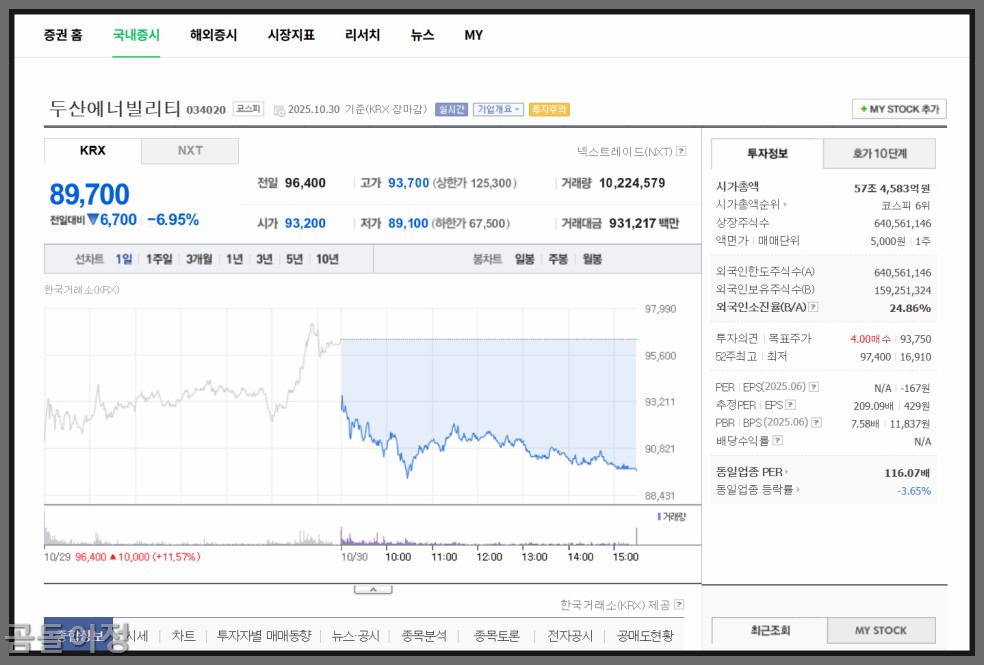This screenshot has height=665, width=984.
Task: Open the MY menu
Action: click(x=474, y=35)
